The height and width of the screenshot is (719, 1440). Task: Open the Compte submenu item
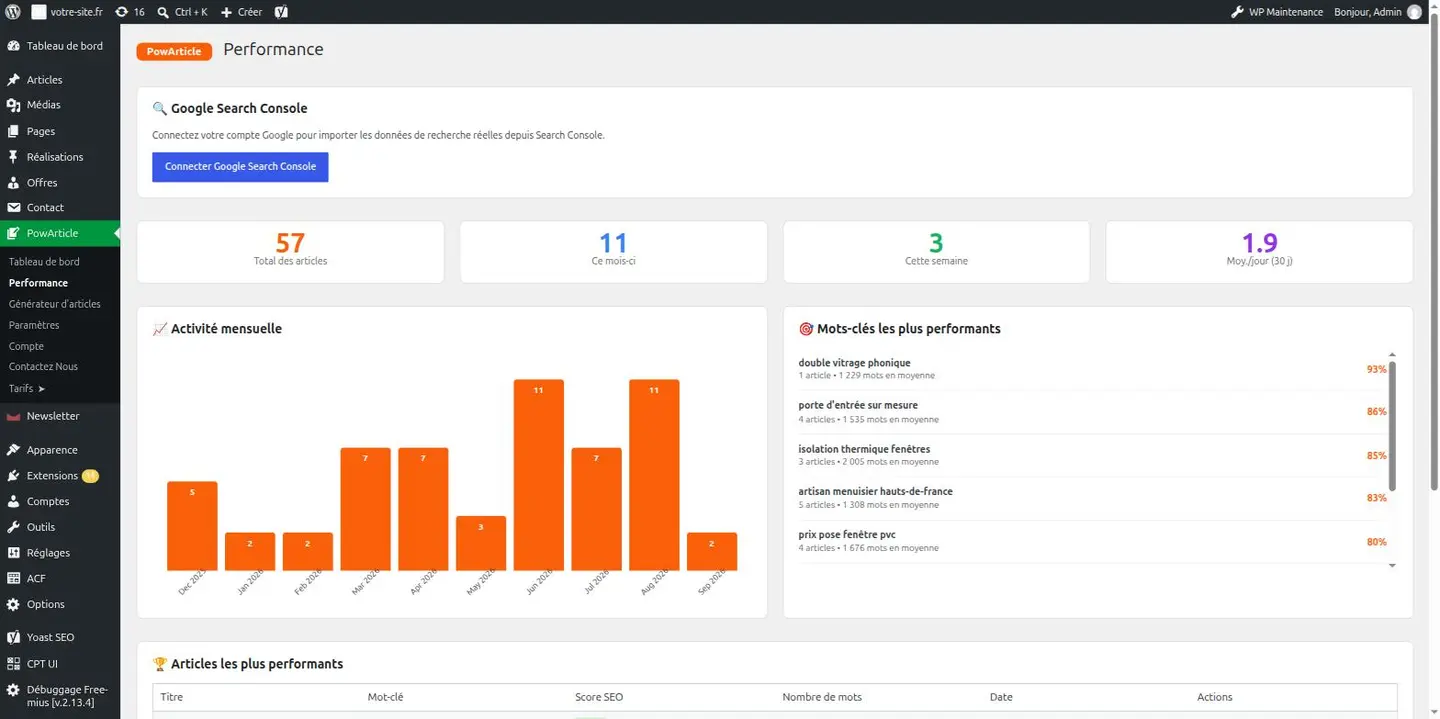26,346
